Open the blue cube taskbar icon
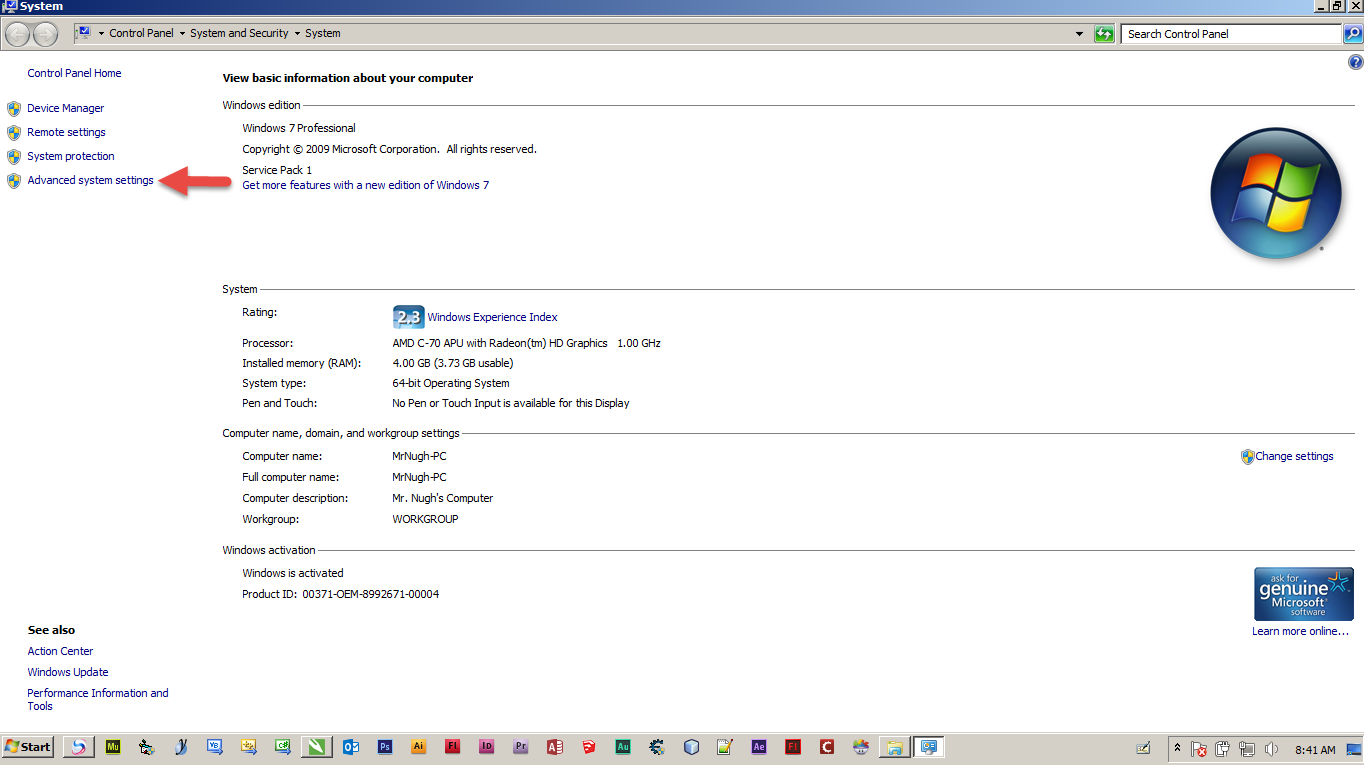This screenshot has height=765, width=1364. (691, 747)
